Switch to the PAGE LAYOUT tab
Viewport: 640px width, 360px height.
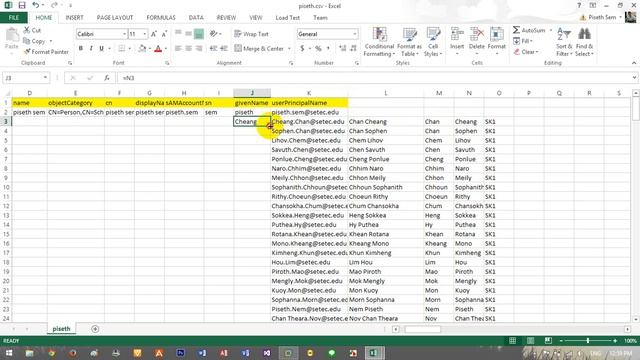point(115,18)
